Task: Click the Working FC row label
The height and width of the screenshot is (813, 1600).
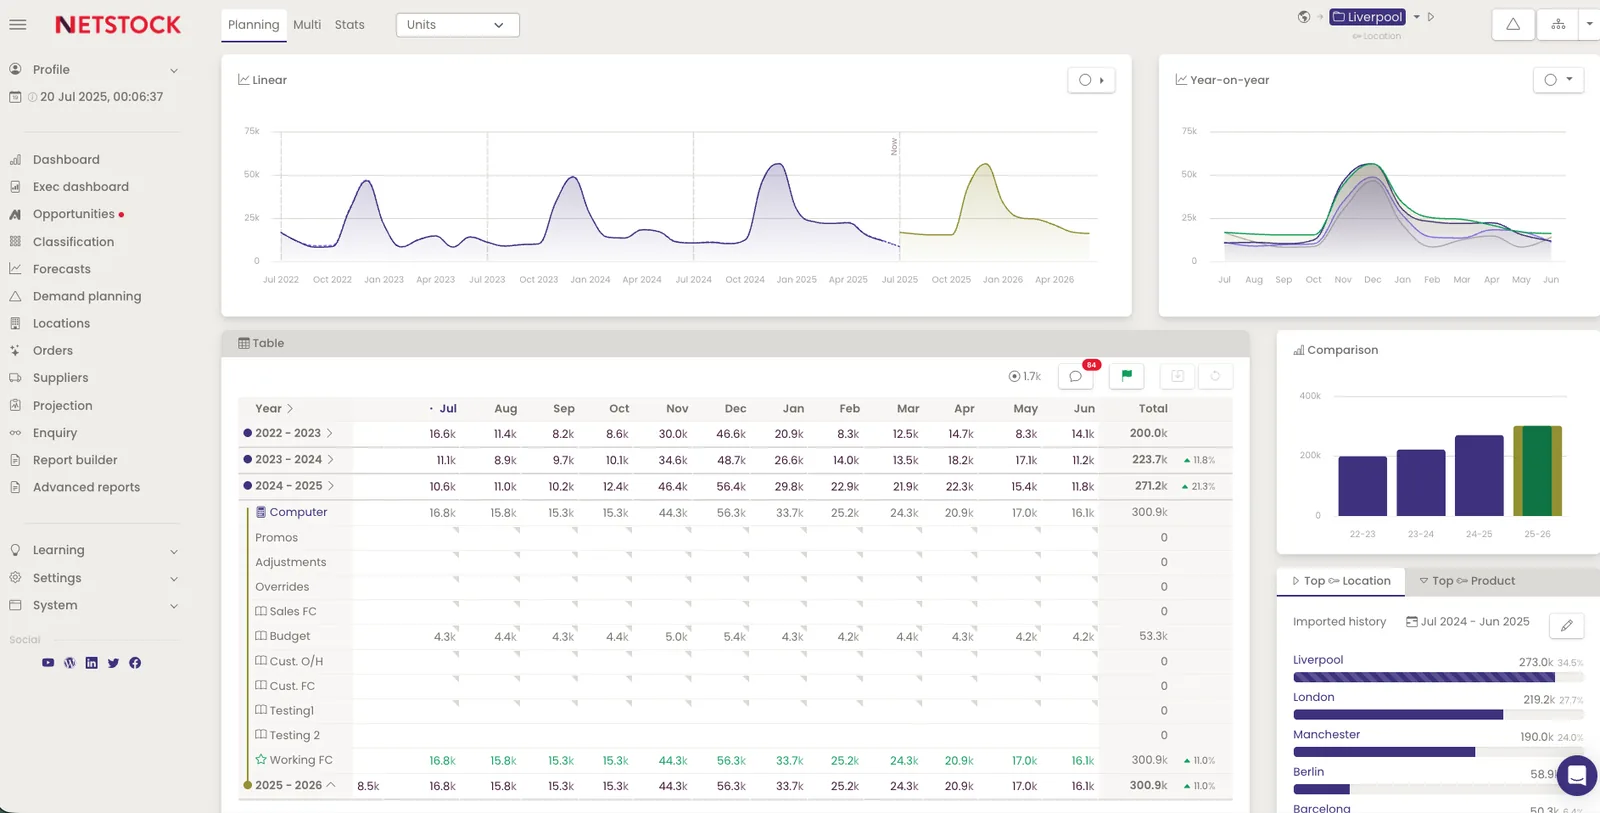Action: tap(294, 761)
